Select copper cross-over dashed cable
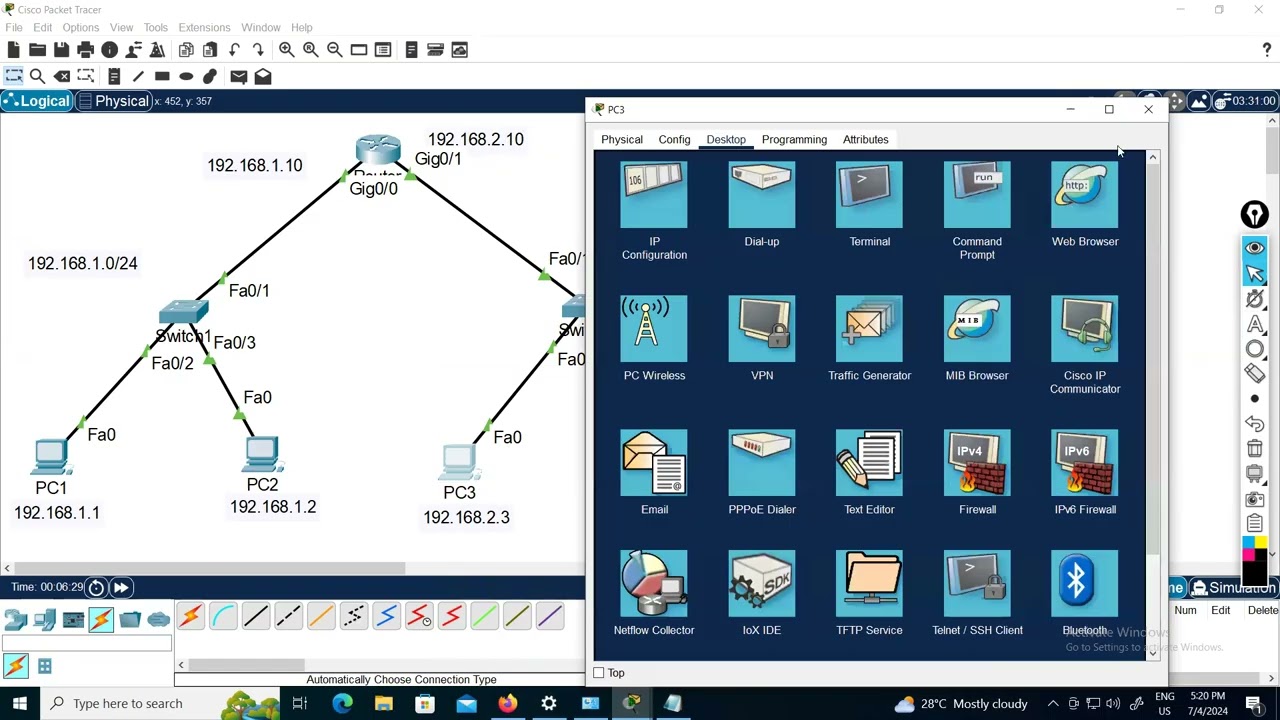Screen dimensions: 1280x720 point(288,617)
